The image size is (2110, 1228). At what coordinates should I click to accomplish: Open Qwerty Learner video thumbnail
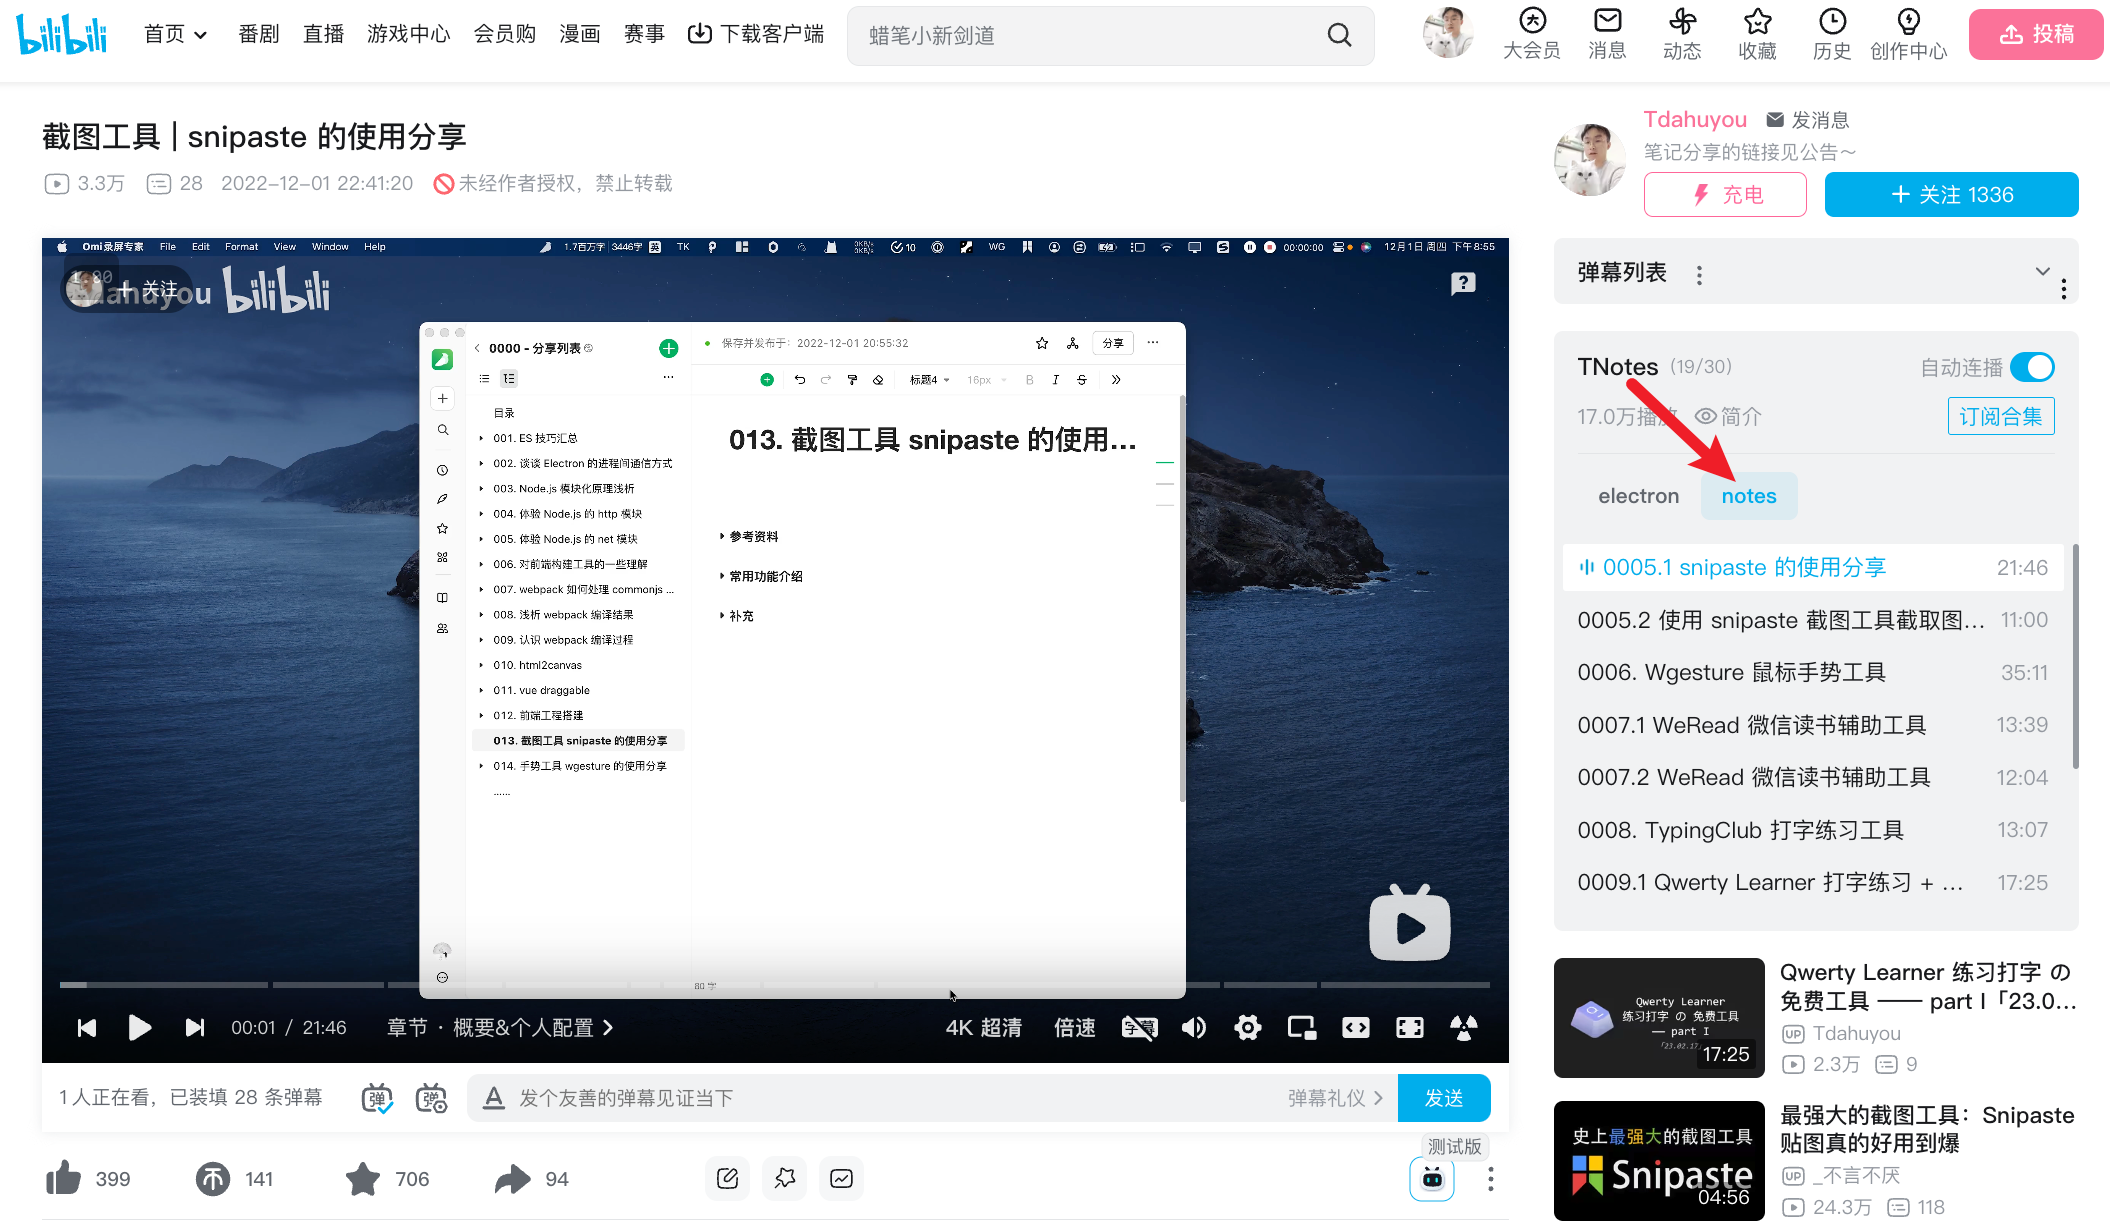point(1659,1018)
